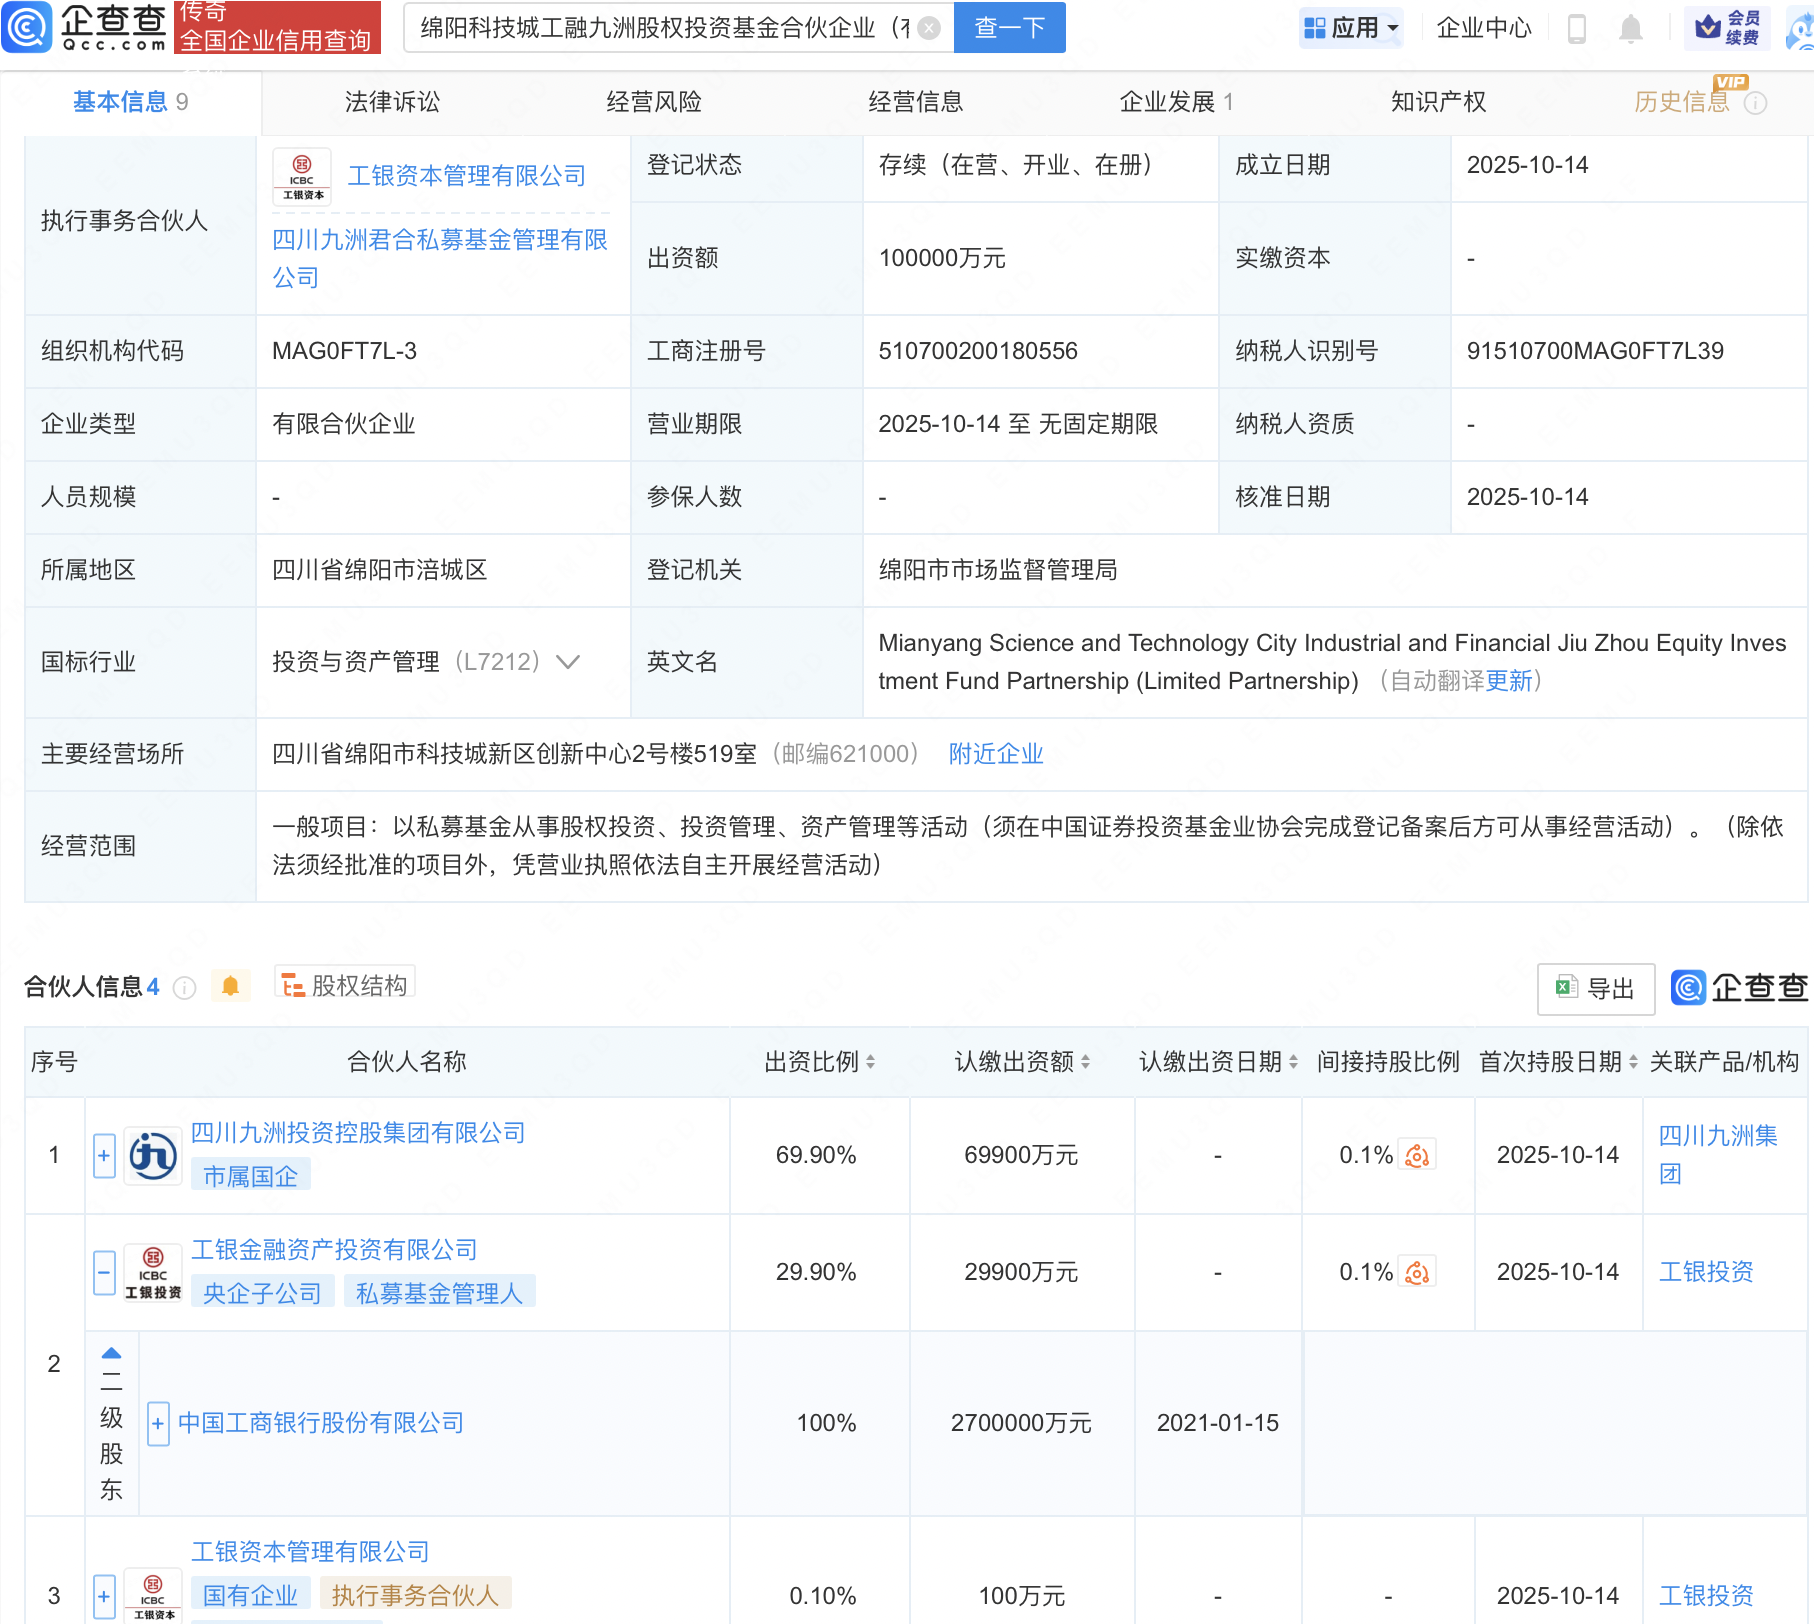1814x1624 pixels.
Task: Open the 应用 dropdown menu
Action: point(1352,28)
